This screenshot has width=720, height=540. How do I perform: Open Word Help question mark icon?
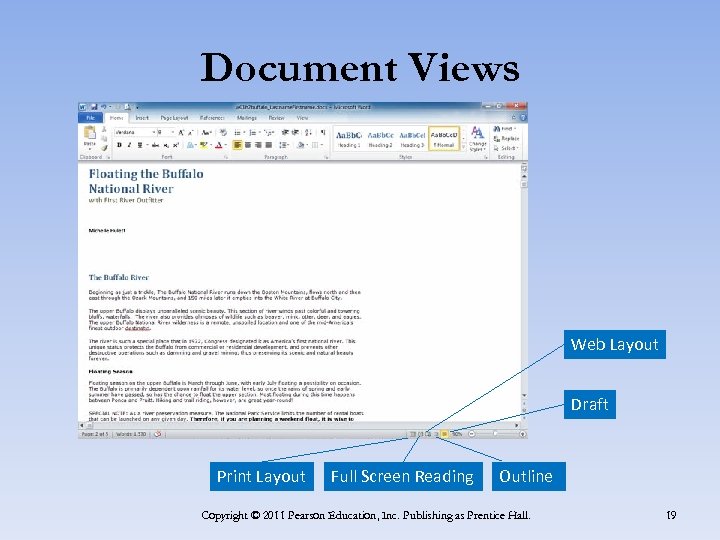pos(523,118)
